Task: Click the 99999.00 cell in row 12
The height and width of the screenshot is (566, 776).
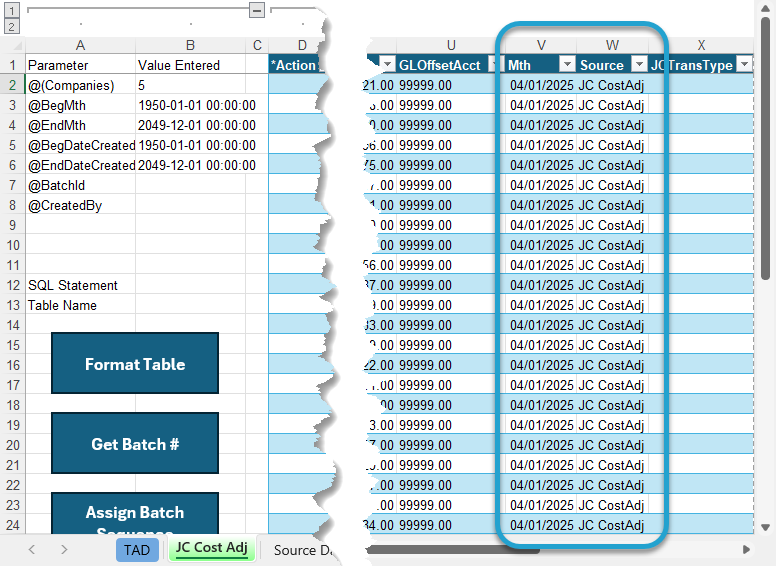Action: click(450, 285)
